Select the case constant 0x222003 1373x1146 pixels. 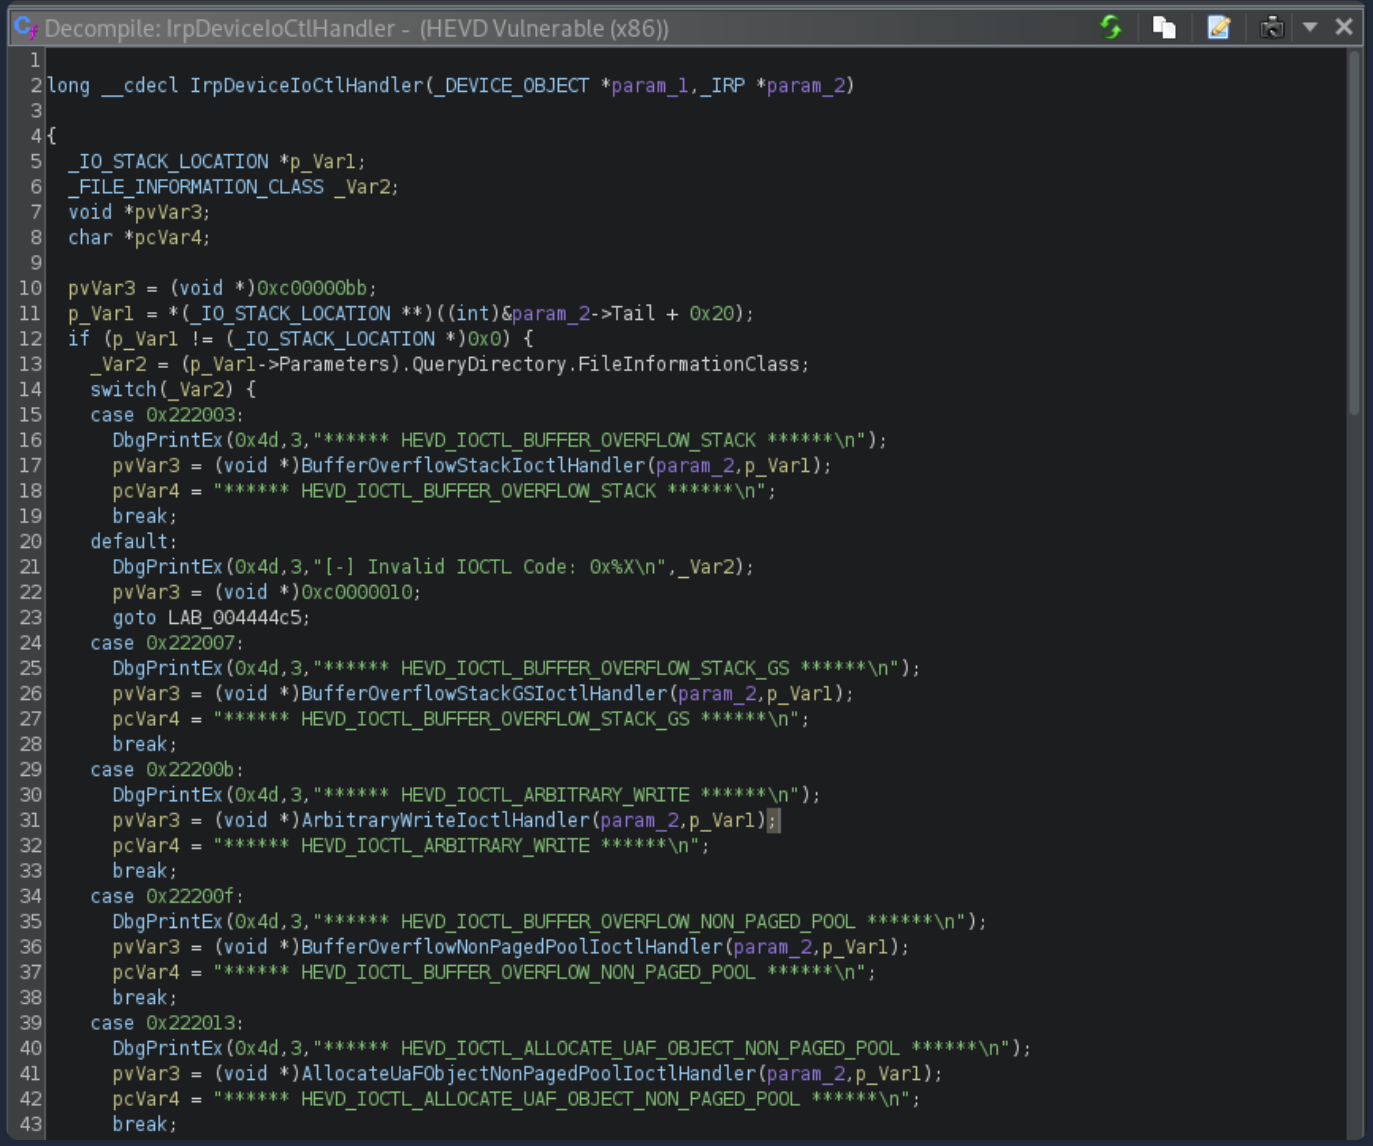(x=191, y=415)
